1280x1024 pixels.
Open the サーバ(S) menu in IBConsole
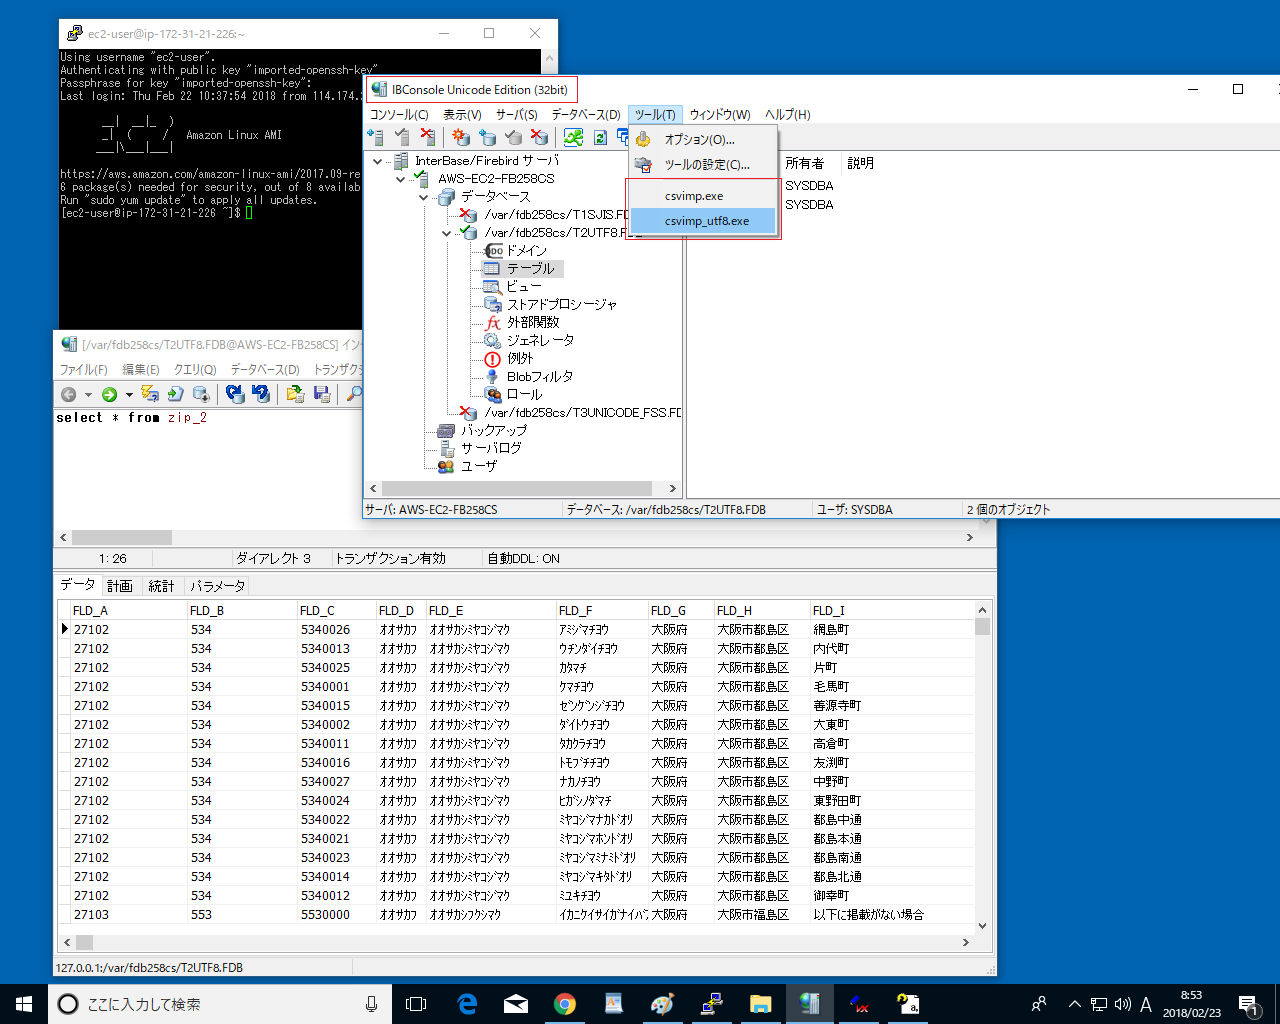516,115
